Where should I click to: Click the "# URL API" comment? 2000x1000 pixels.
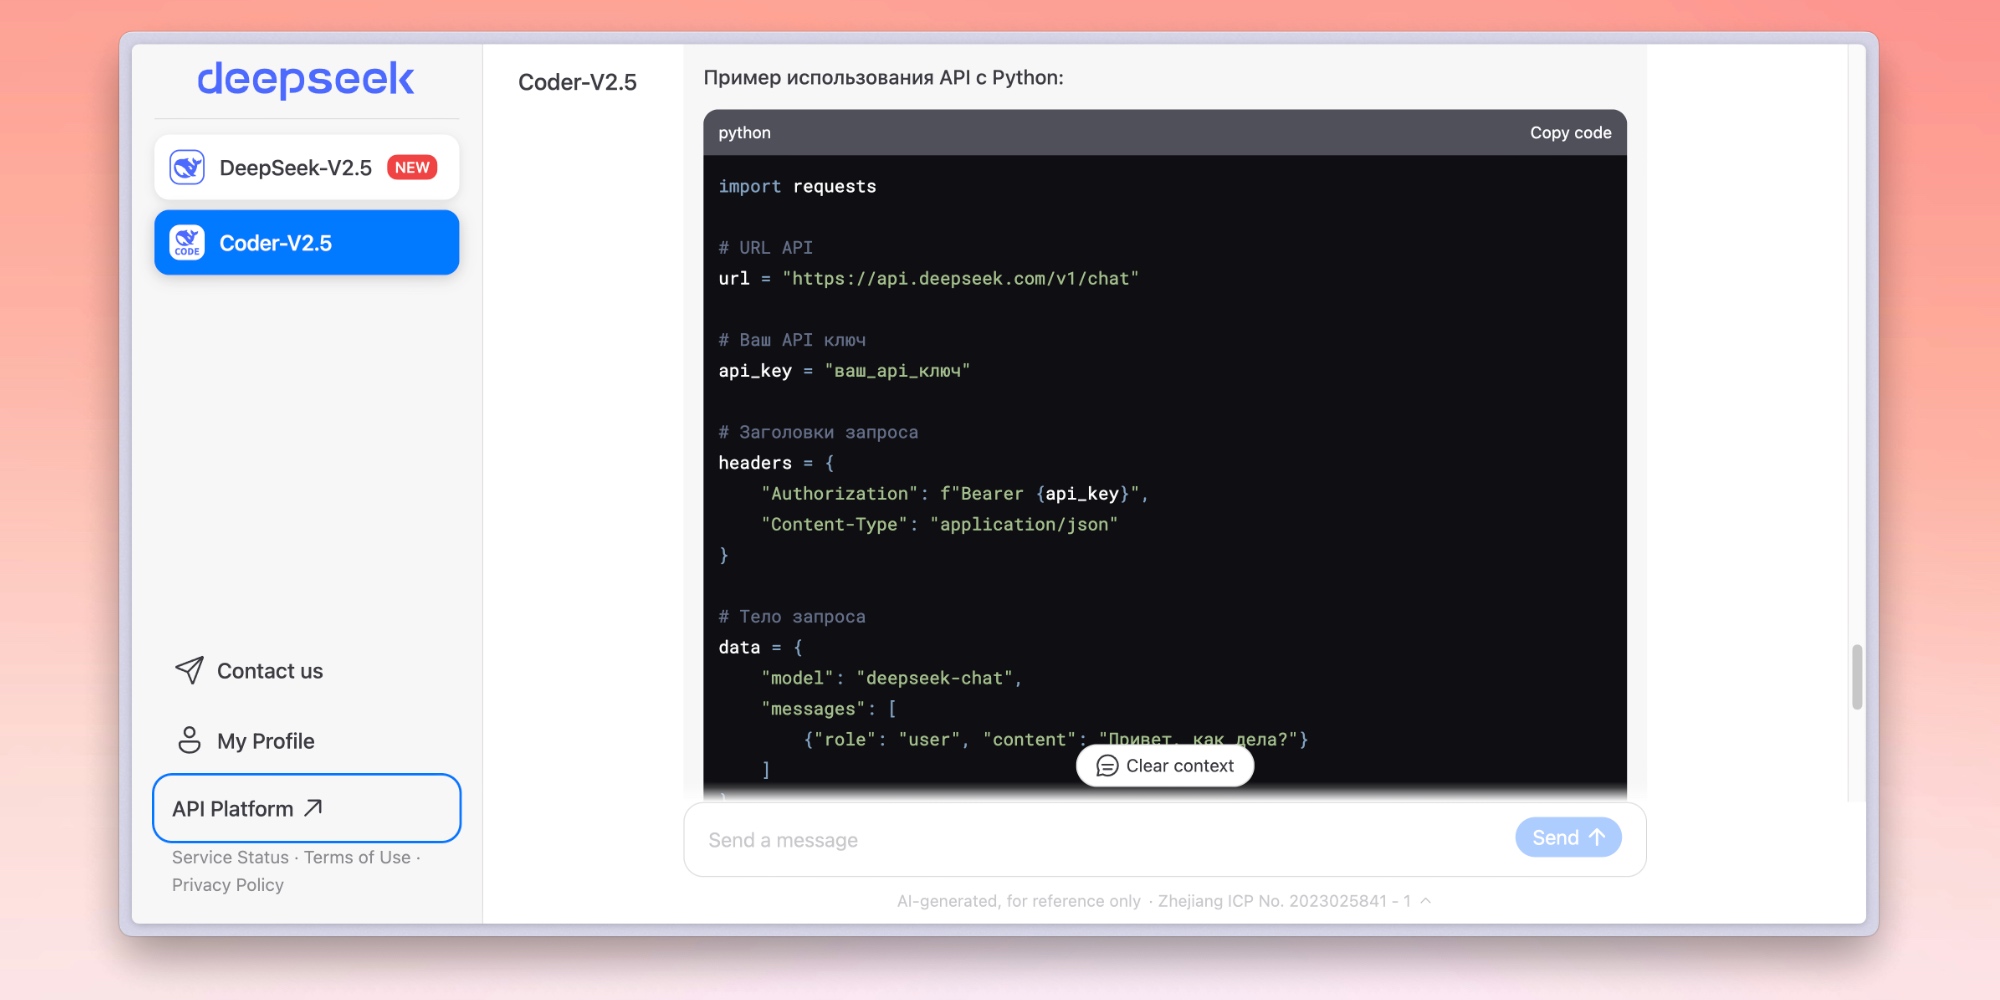[x=765, y=248]
